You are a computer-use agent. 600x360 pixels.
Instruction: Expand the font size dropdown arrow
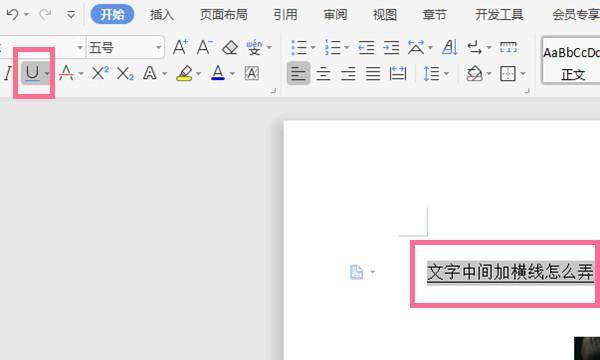click(159, 48)
